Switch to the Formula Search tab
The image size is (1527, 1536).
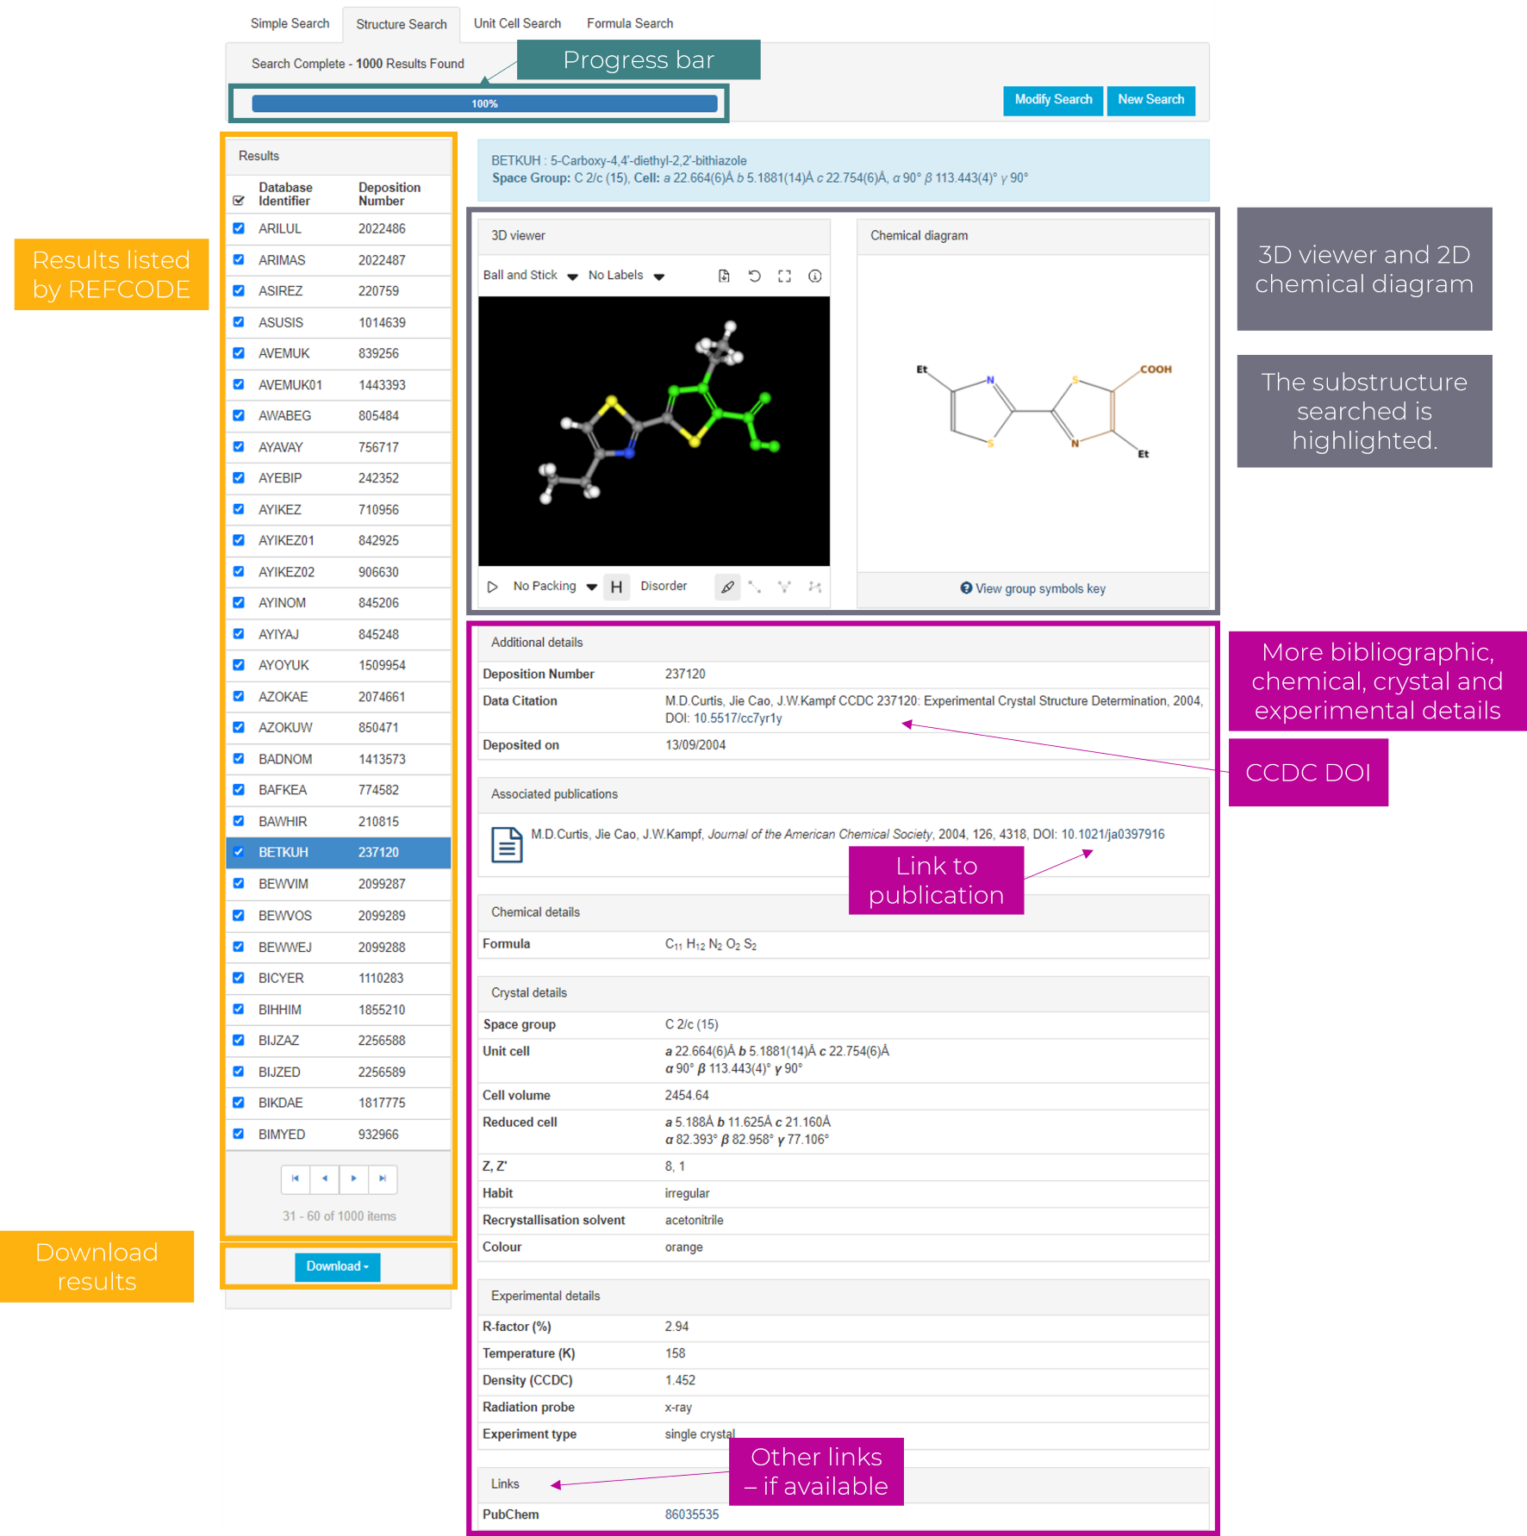(630, 23)
